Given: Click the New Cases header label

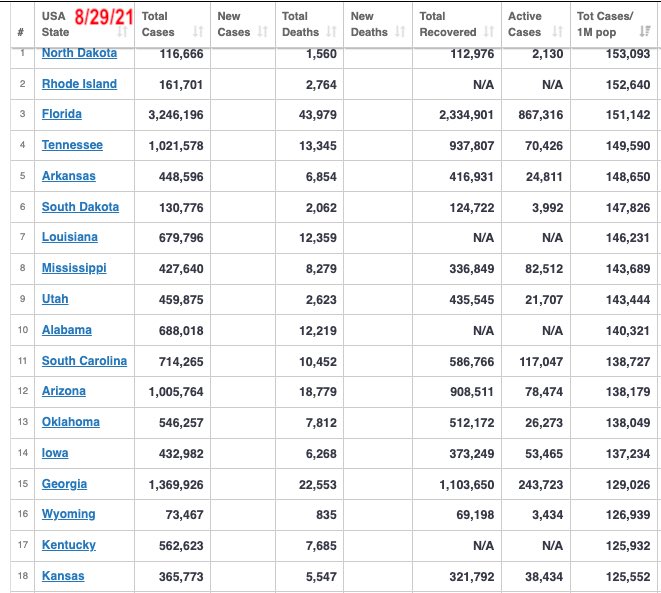Looking at the screenshot, I should [234, 24].
